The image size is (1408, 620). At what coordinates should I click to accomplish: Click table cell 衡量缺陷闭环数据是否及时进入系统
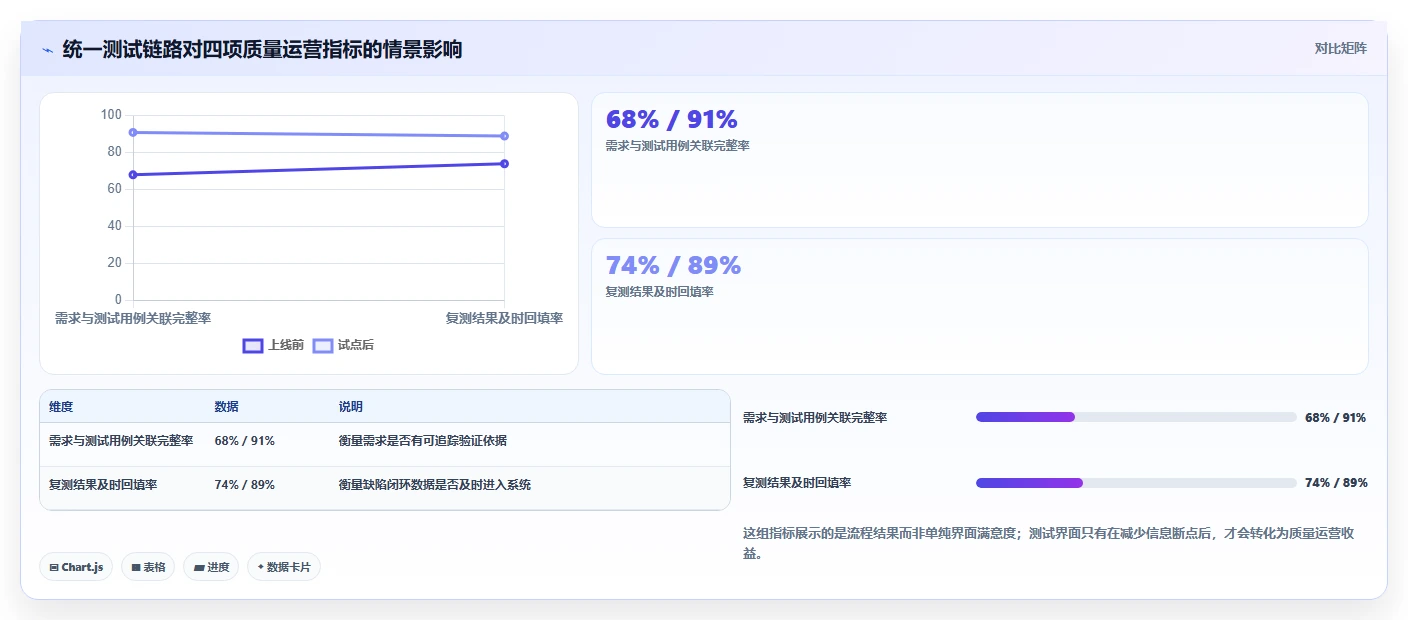pyautogui.click(x=435, y=485)
